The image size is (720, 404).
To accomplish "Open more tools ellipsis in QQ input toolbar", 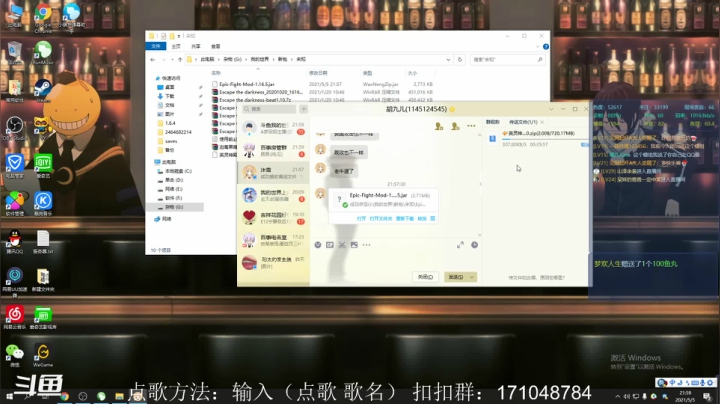I will (x=366, y=245).
